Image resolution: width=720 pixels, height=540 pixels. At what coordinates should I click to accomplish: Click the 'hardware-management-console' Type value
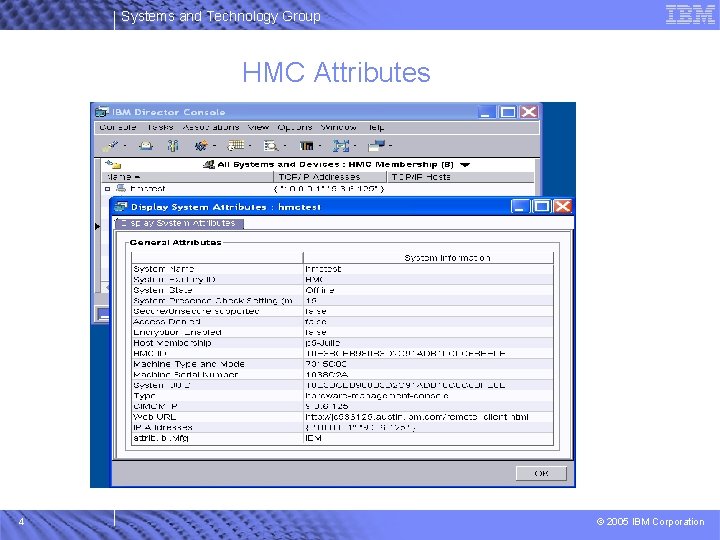point(377,396)
